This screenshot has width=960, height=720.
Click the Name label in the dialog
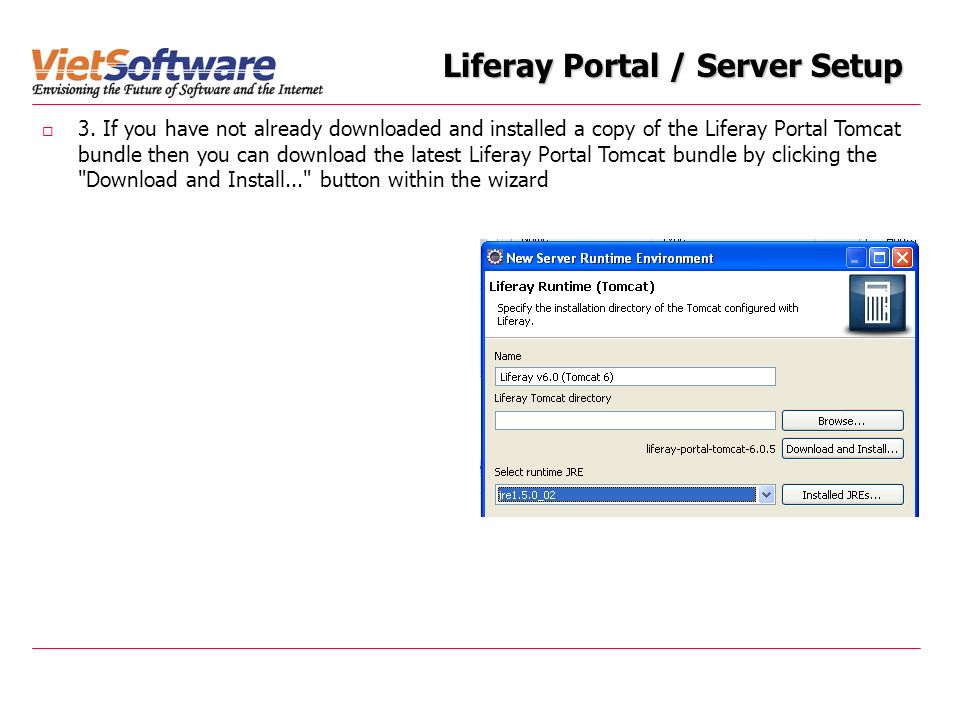(x=508, y=356)
